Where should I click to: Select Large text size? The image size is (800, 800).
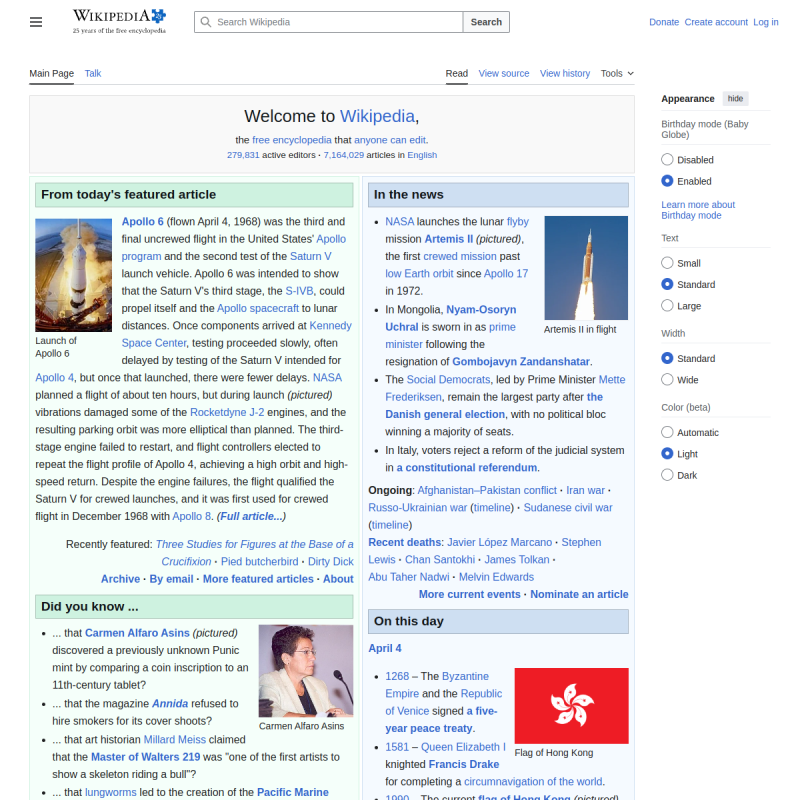click(667, 306)
